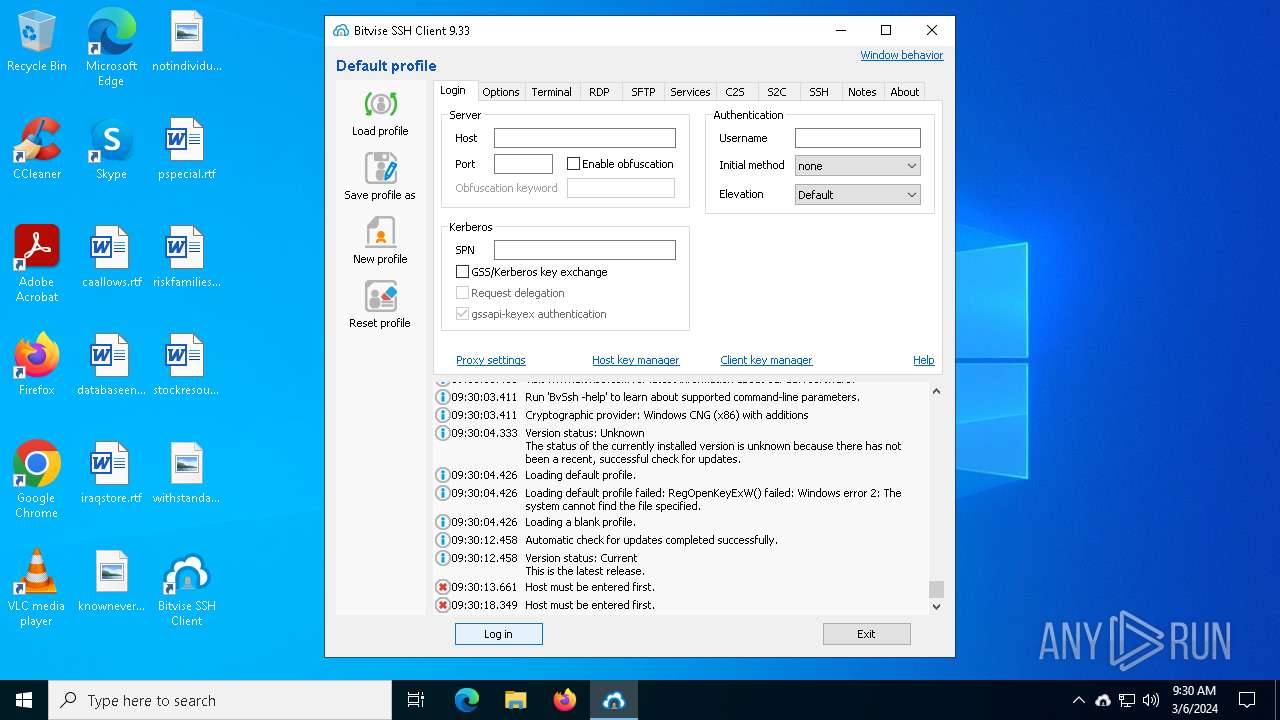Open the Elevation dropdown
1280x720 pixels.
(857, 195)
